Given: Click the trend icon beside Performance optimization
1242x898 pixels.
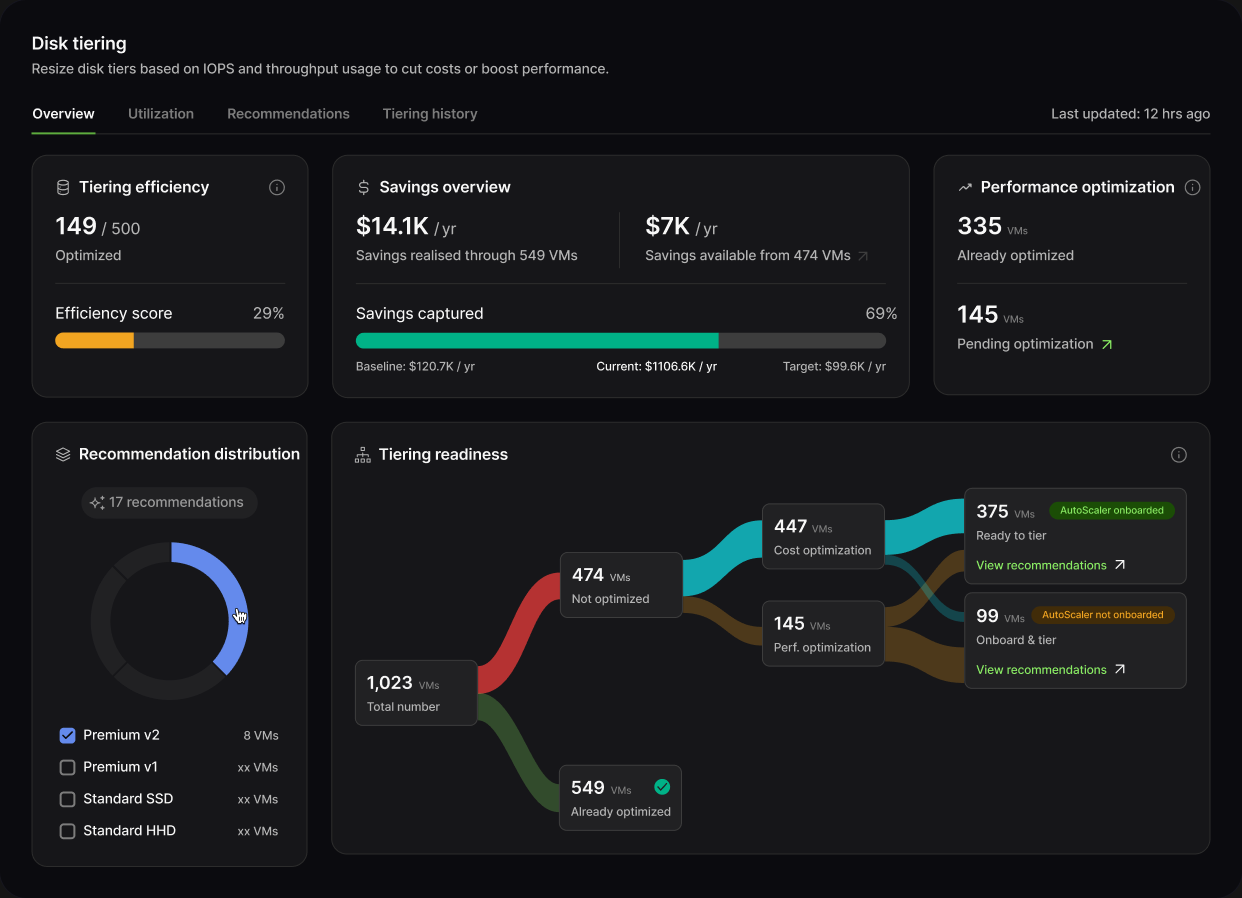Looking at the screenshot, I should click(x=965, y=187).
